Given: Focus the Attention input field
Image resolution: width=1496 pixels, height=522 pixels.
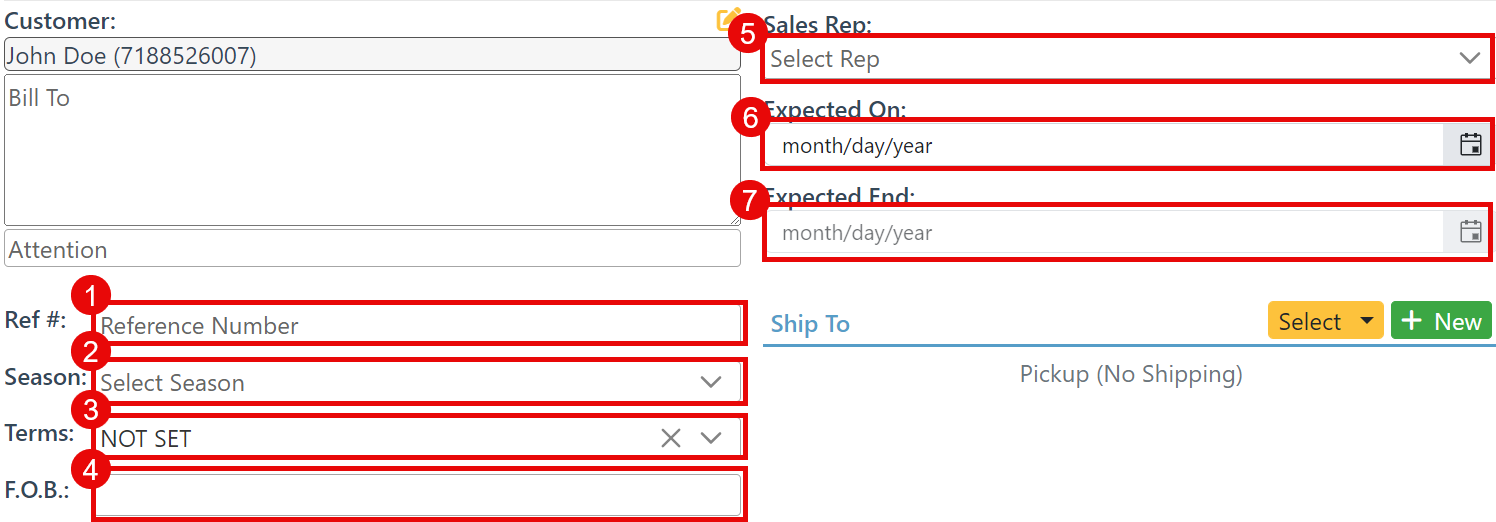Looking at the screenshot, I should 372,249.
